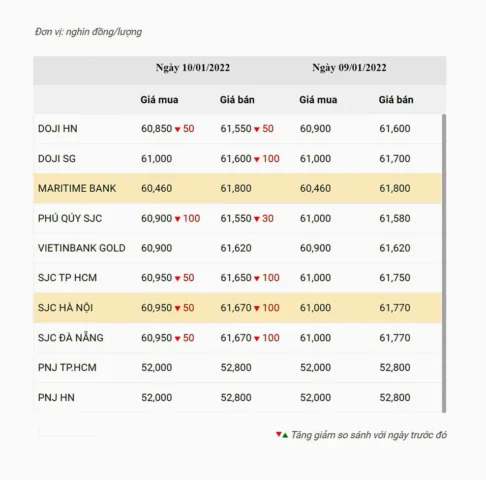Screen dimensions: 486x480
Task: Click the VIETINBANK GOLD row label
Action: pos(82,248)
